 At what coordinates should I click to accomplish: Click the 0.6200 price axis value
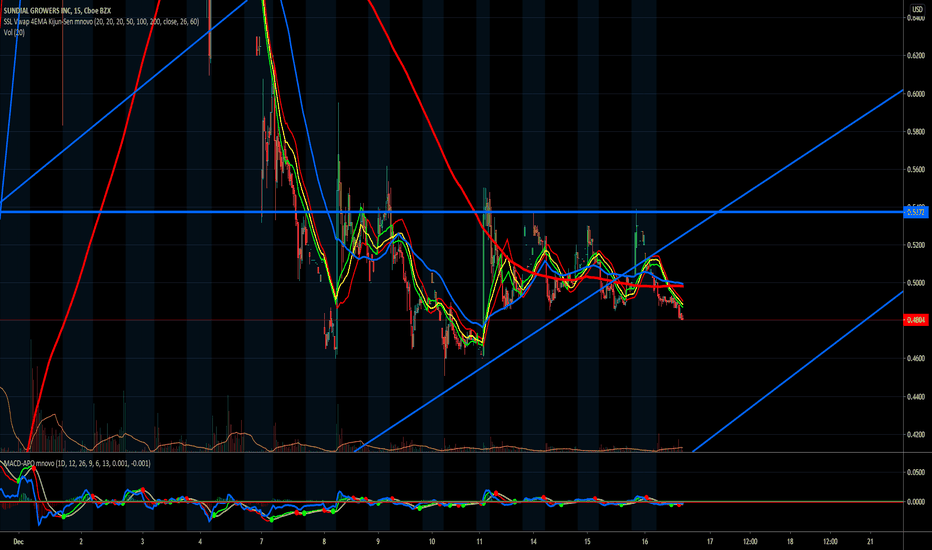[916, 56]
